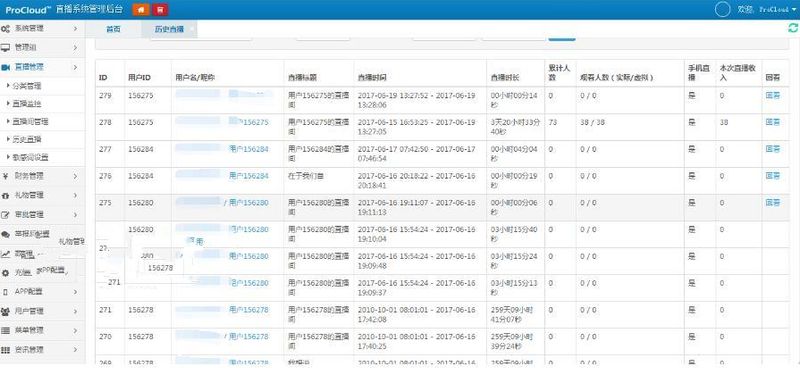Expand the APP配置 menu chevron
800x383 pixels.
coord(76,292)
